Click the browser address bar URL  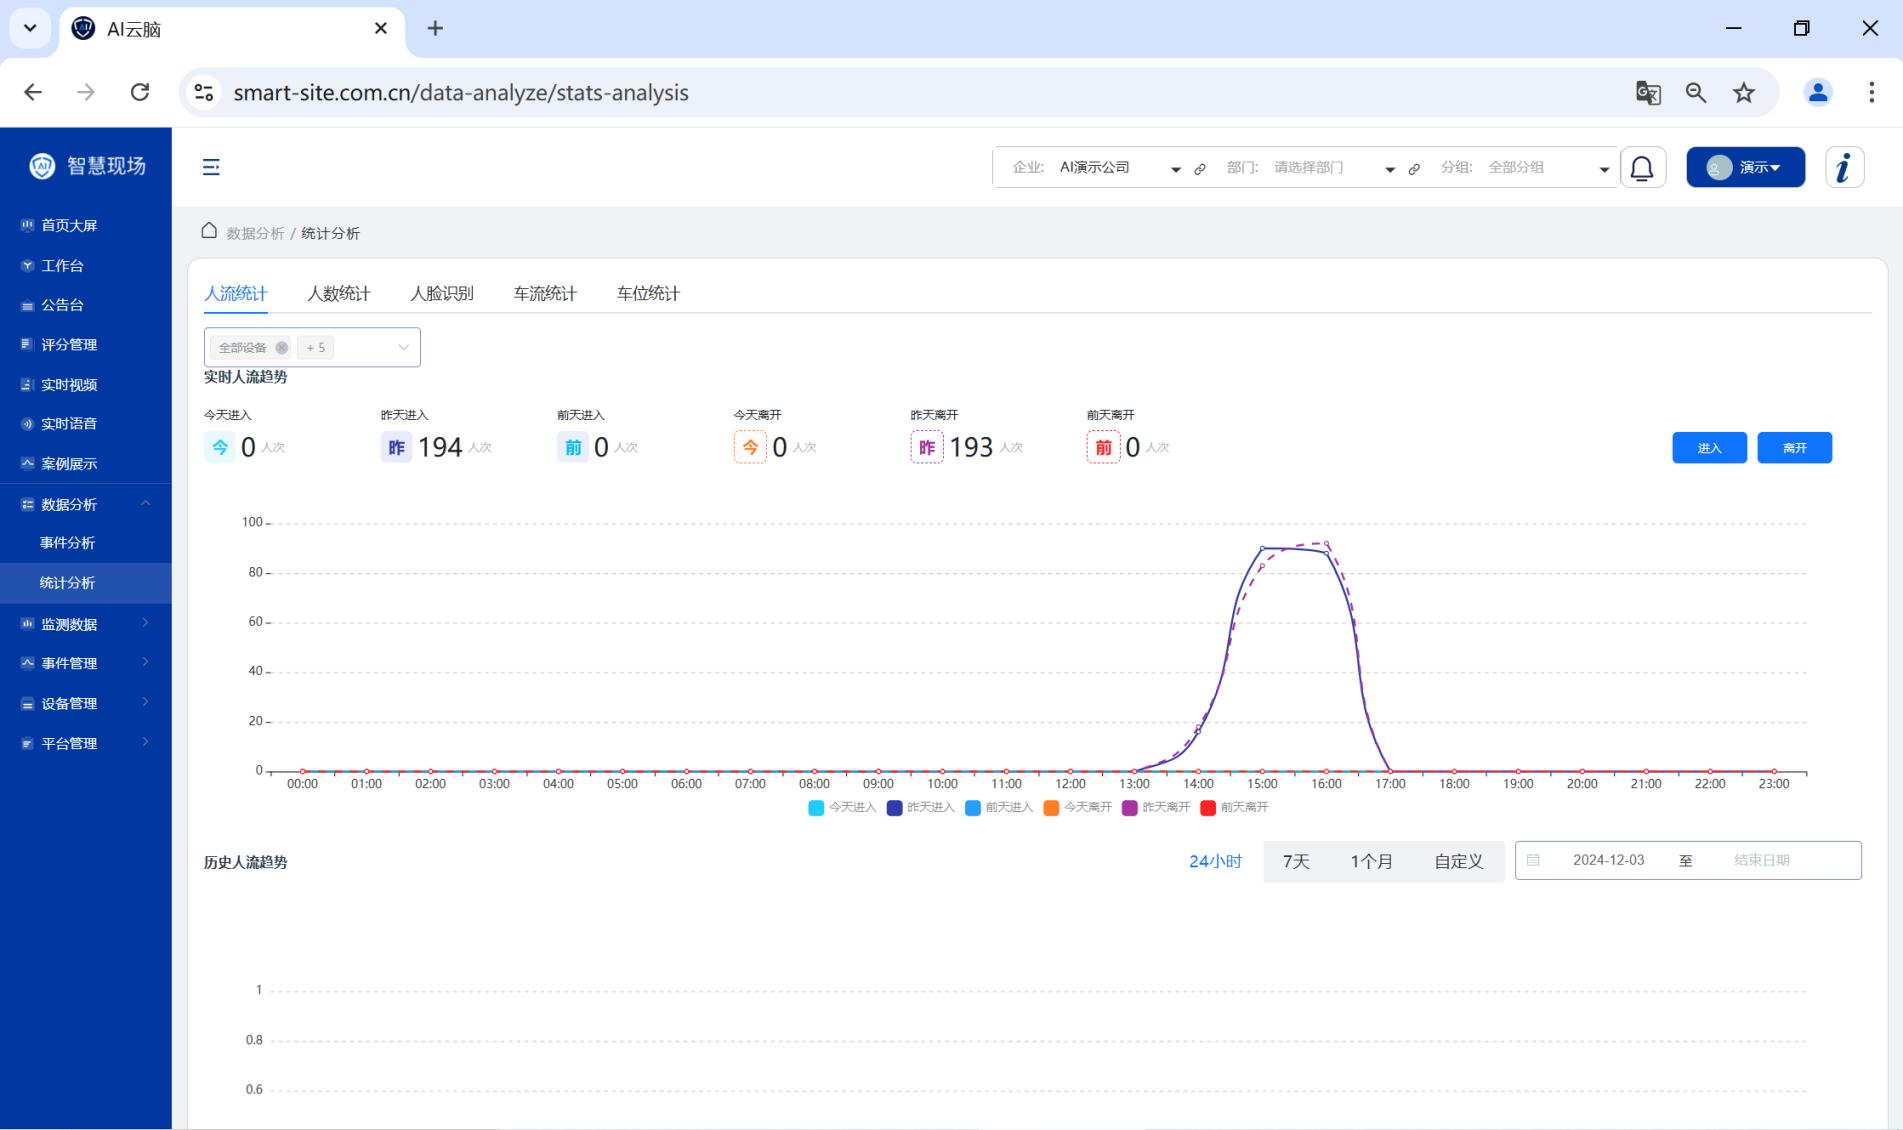coord(461,93)
